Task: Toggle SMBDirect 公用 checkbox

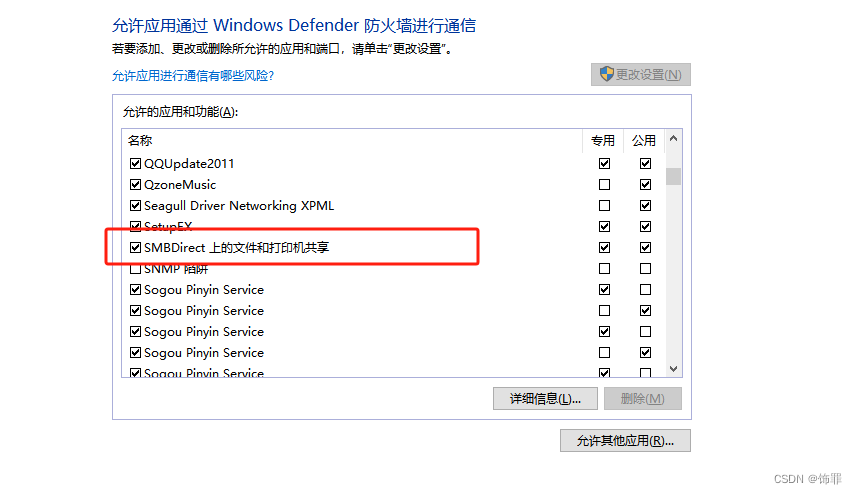Action: 645,248
